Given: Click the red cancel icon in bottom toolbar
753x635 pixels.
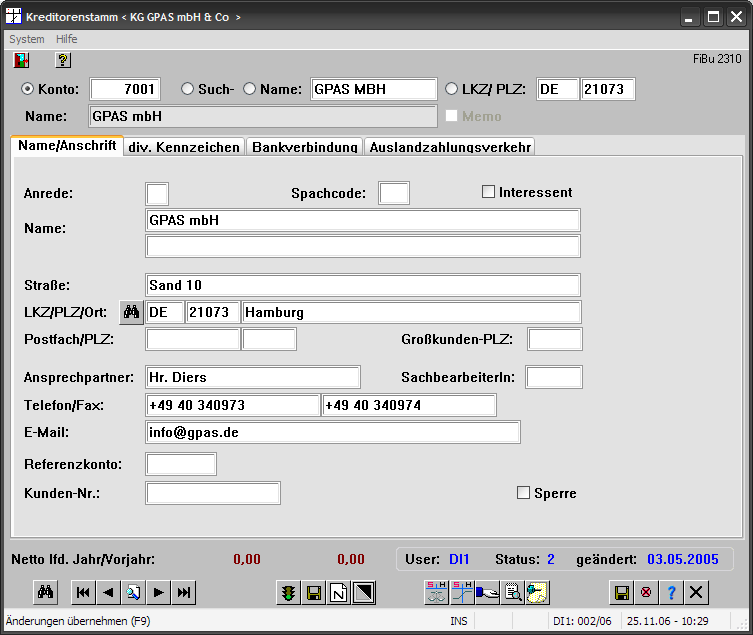Looking at the screenshot, I should tap(646, 593).
